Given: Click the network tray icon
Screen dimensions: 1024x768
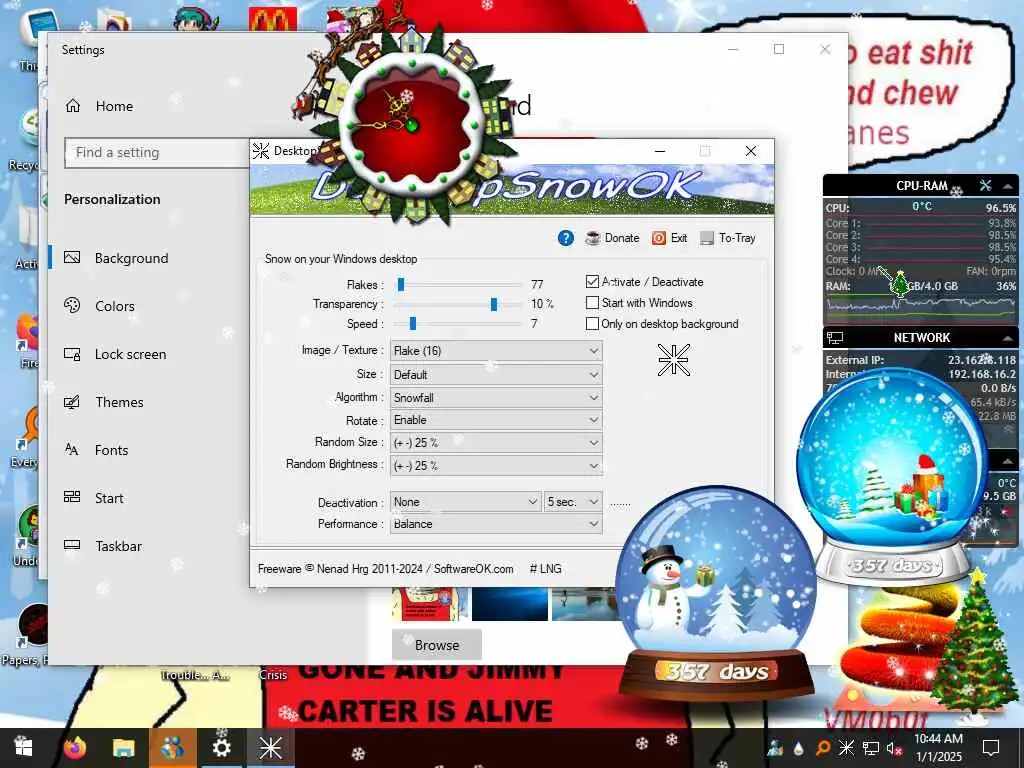Looking at the screenshot, I should [871, 748].
